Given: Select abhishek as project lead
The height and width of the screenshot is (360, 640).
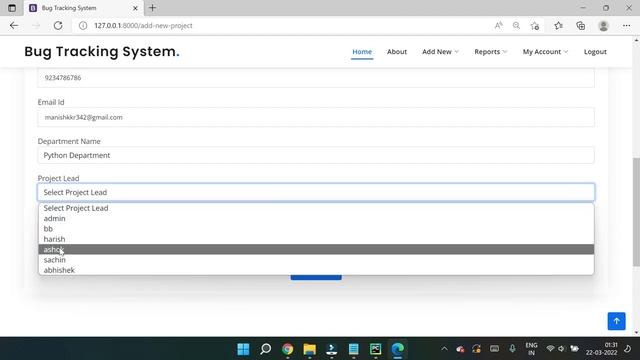Looking at the screenshot, I should (x=316, y=270).
